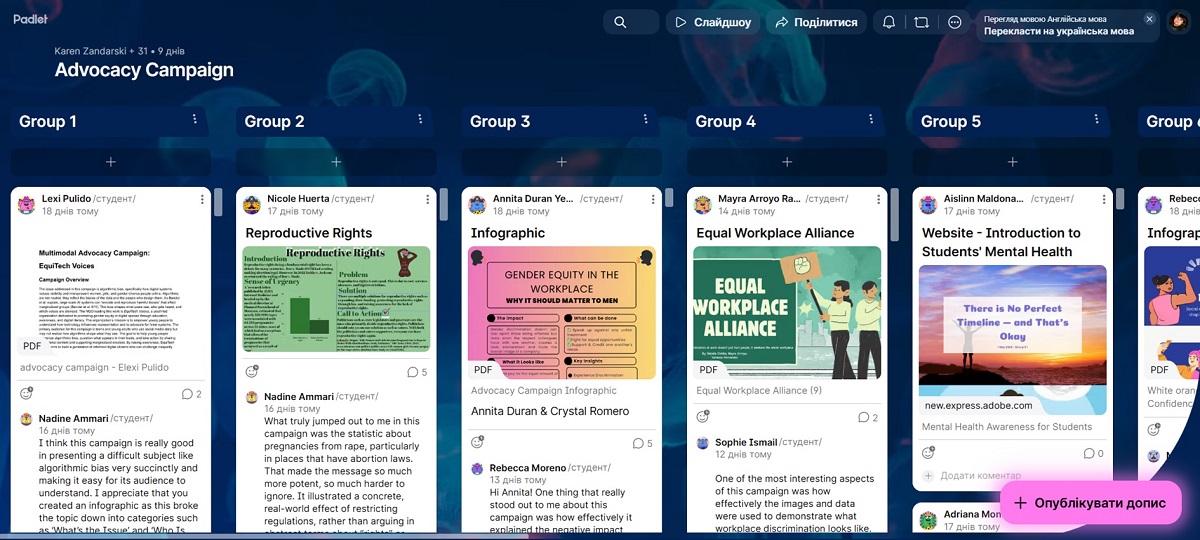
Task: Open Annita Duran post options menu
Action: click(x=653, y=200)
